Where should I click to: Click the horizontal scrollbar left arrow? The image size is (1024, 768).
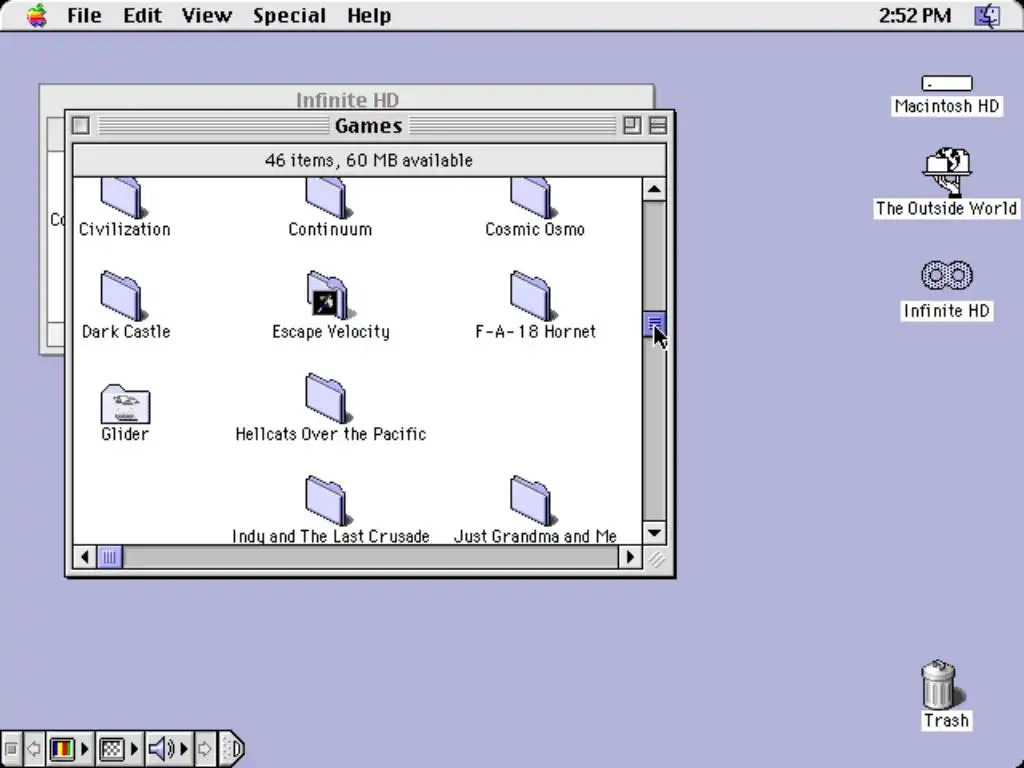coord(85,557)
